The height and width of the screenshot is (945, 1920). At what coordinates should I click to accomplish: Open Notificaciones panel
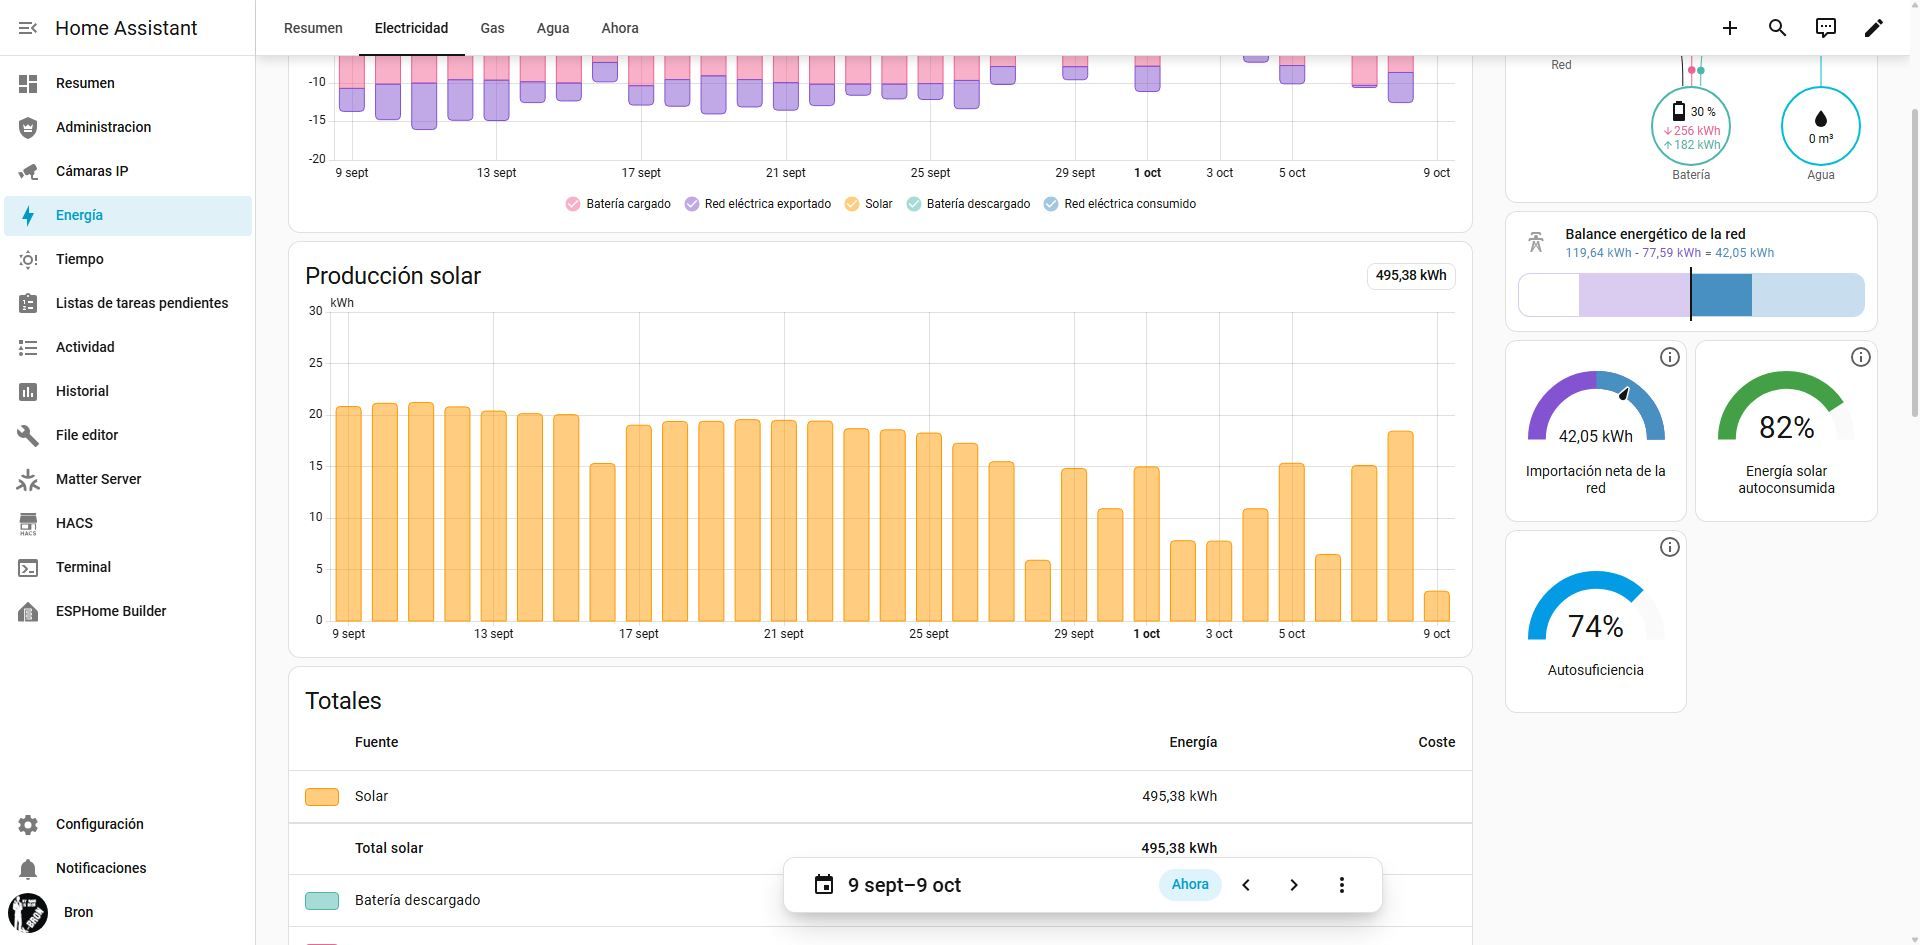tap(127, 868)
